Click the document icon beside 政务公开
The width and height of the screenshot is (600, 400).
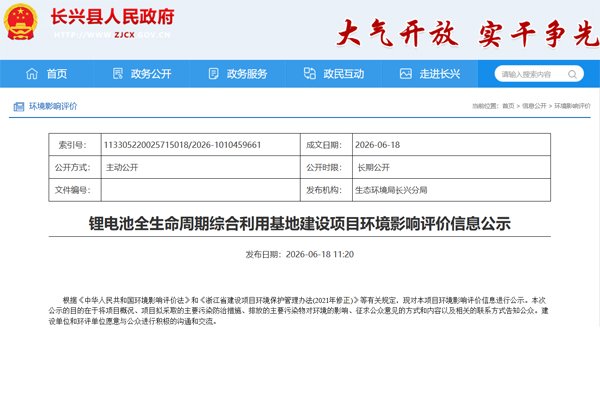(118, 73)
